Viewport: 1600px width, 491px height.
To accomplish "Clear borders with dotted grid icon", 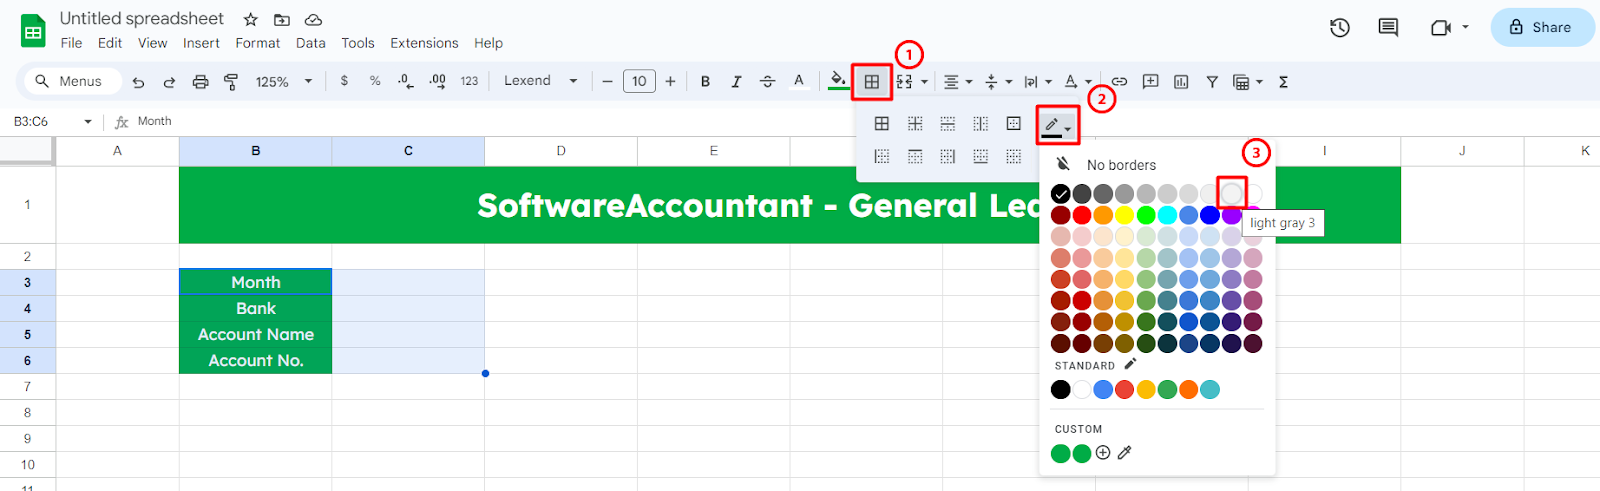I will (x=1014, y=156).
